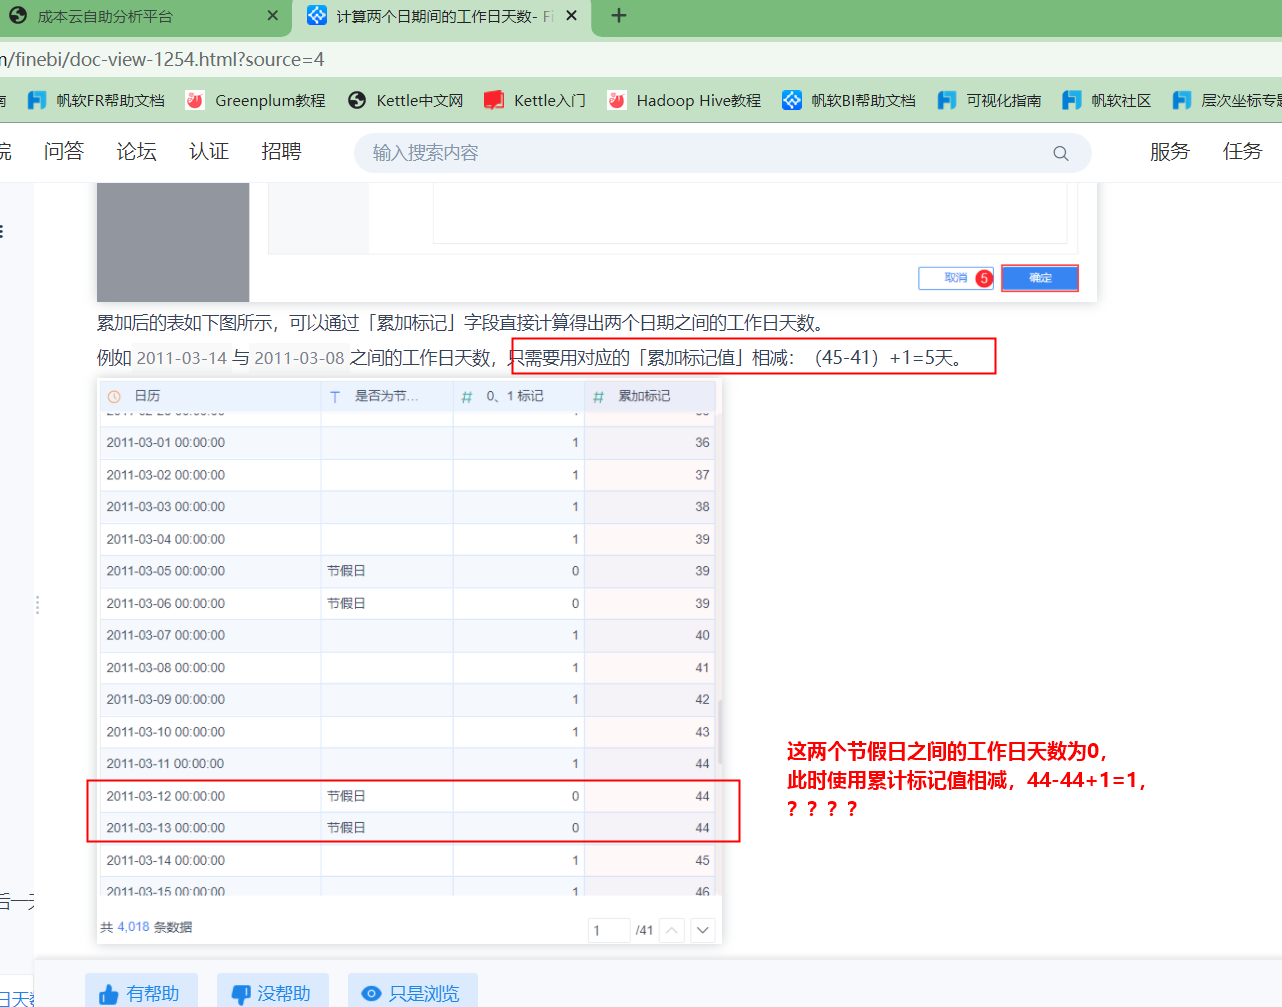The image size is (1282, 1007).
Task: Open a new browser tab
Action: pos(619,16)
